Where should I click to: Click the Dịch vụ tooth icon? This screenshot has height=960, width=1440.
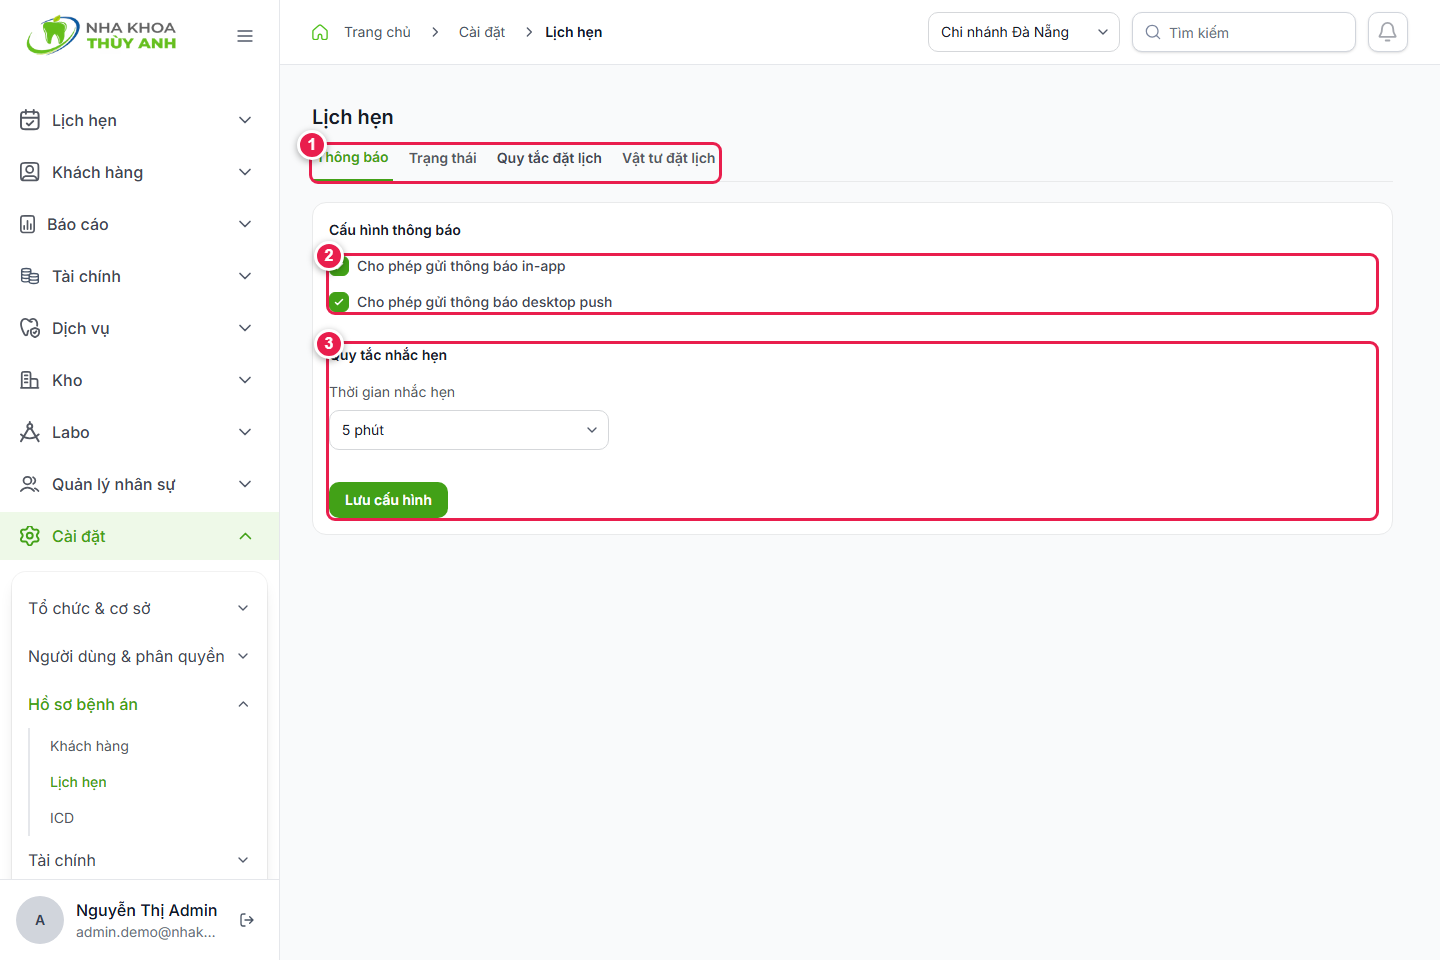click(30, 328)
